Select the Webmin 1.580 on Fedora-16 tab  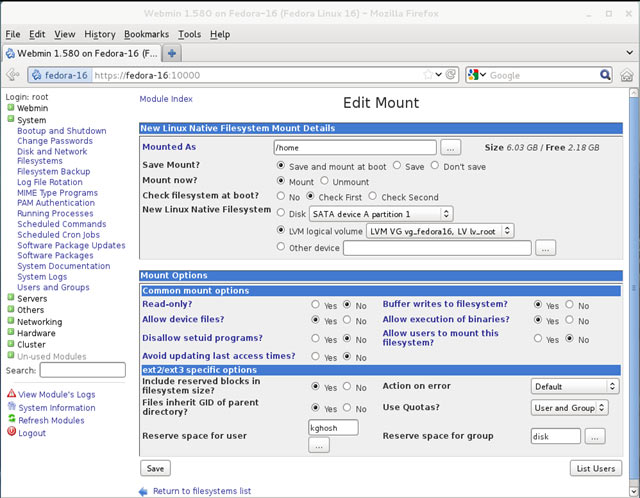point(82,53)
